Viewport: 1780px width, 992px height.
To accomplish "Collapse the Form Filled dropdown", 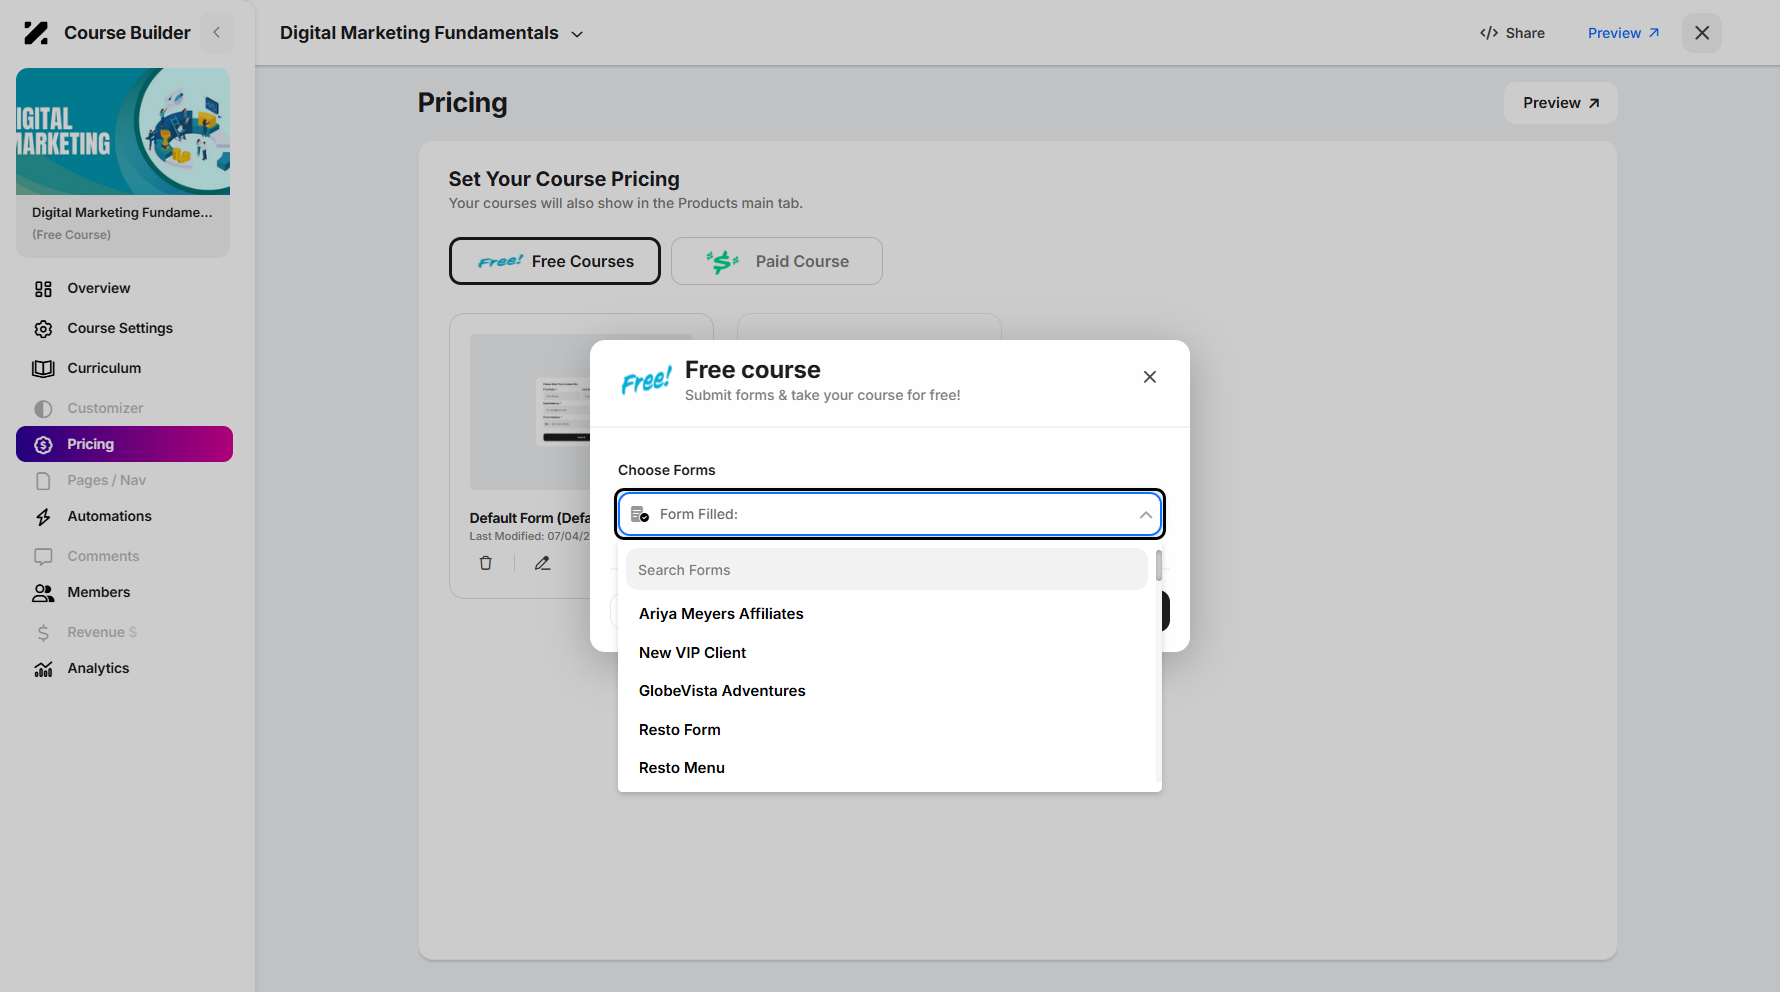I will click(x=1146, y=515).
